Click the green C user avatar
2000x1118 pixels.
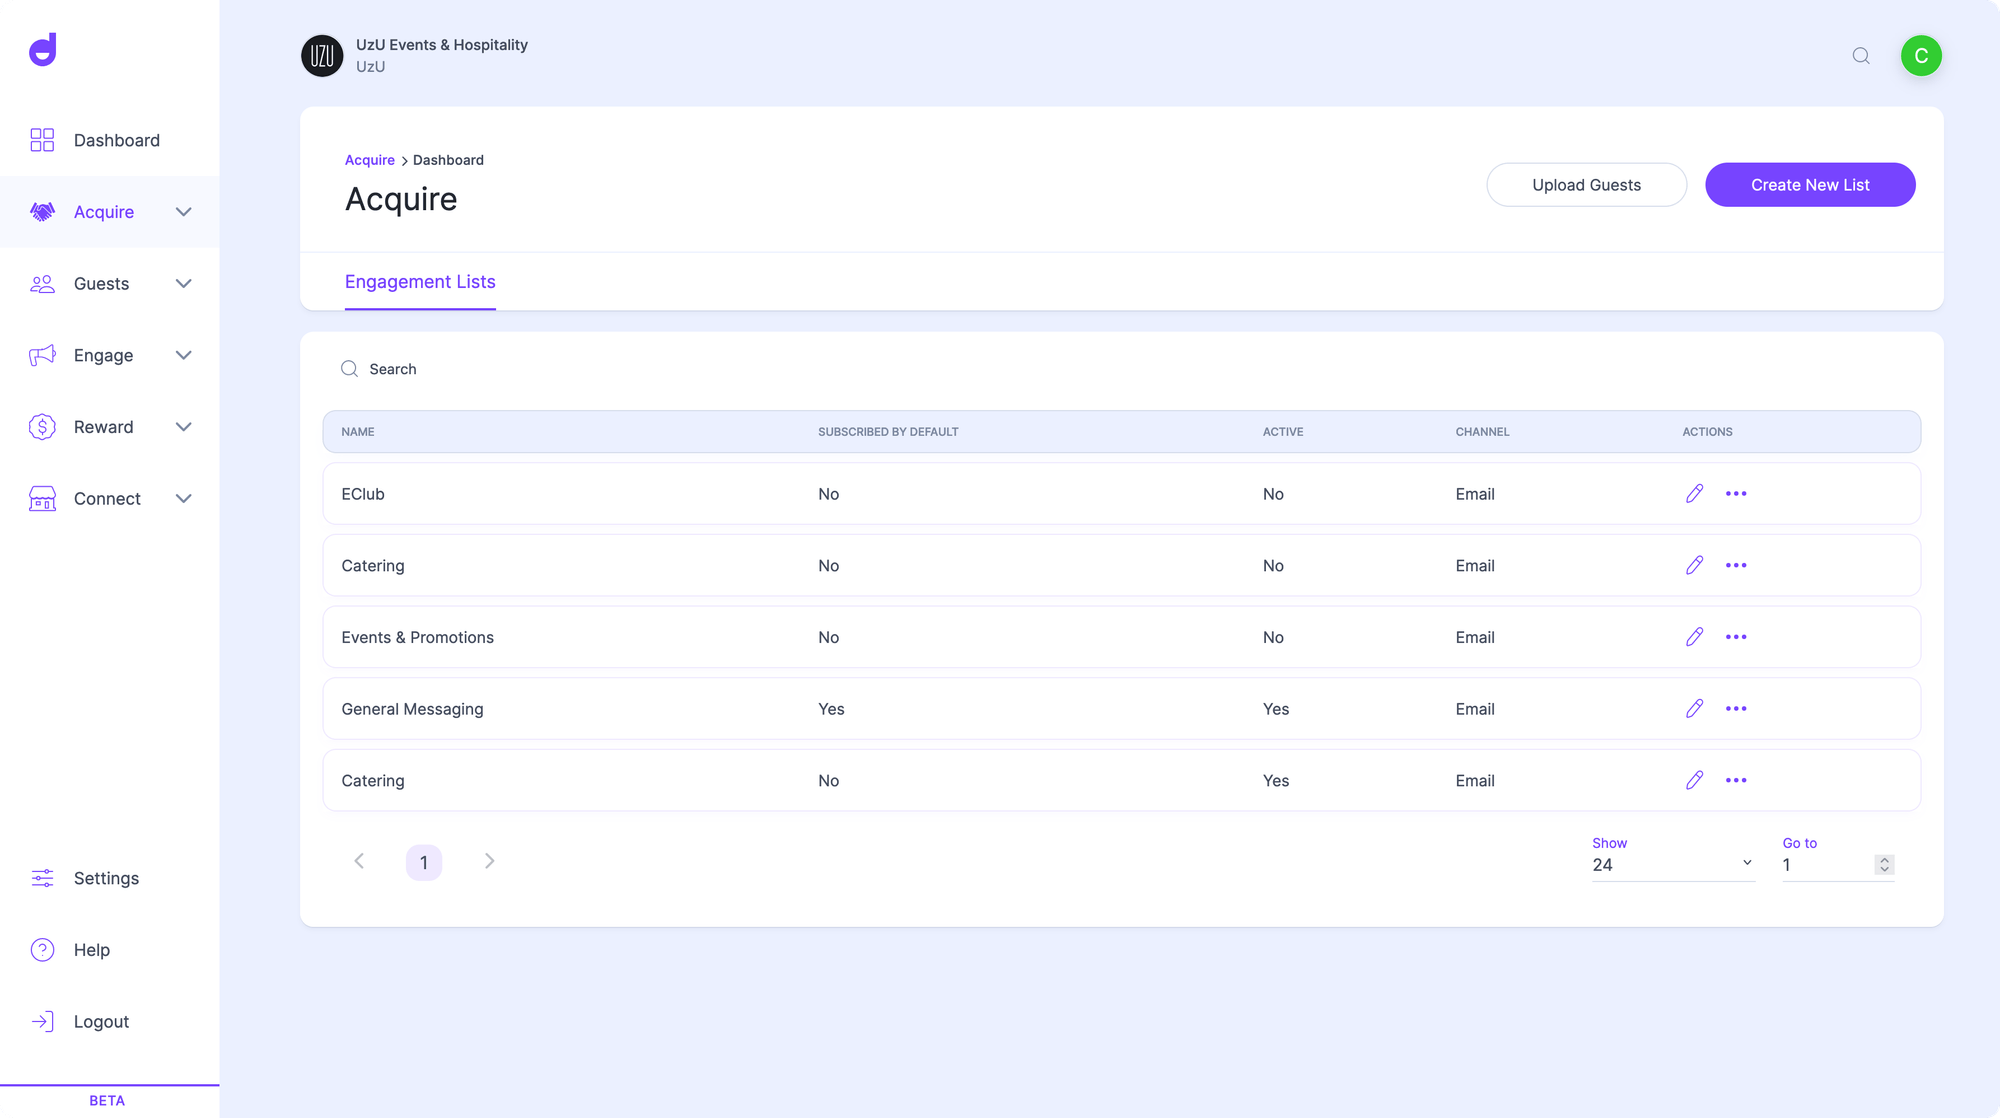point(1921,56)
